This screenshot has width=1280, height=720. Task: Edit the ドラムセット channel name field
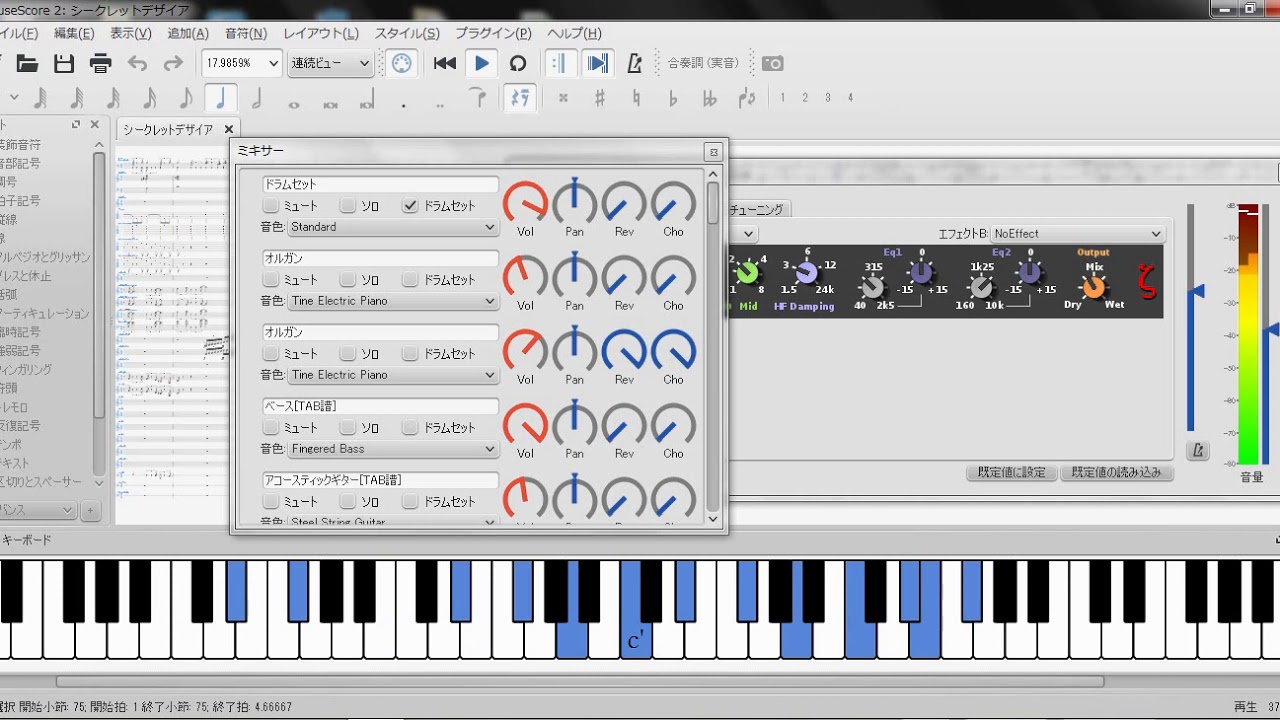click(x=380, y=184)
